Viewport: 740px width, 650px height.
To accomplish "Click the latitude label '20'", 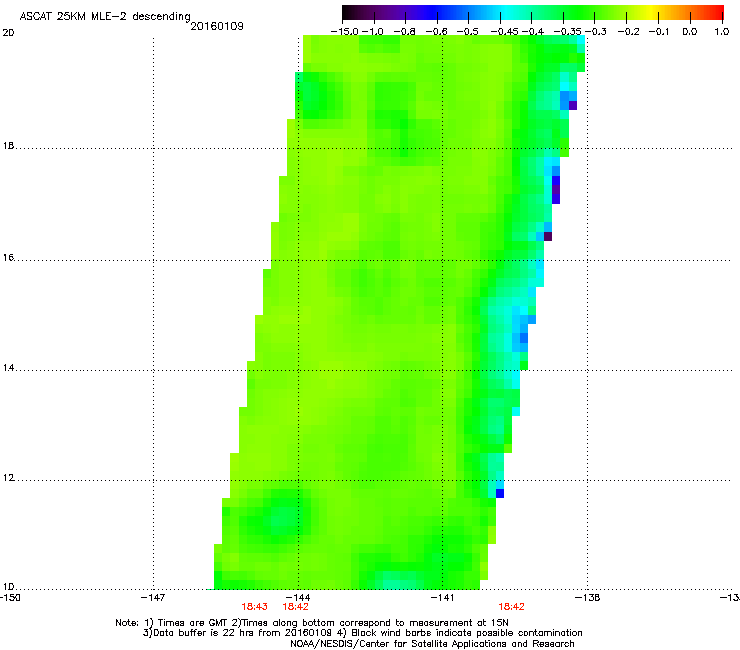I will [x=8, y=33].
